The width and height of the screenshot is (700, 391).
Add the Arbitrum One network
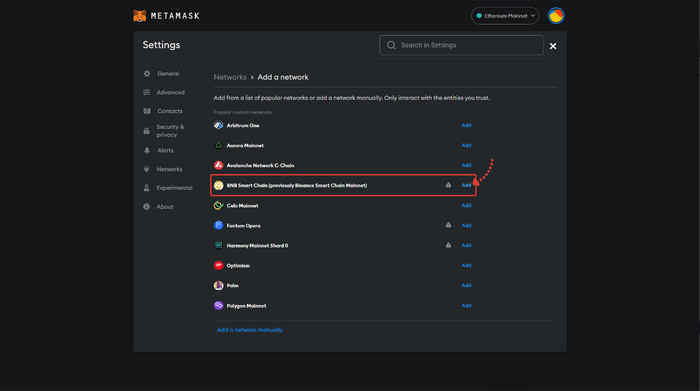pyautogui.click(x=466, y=125)
